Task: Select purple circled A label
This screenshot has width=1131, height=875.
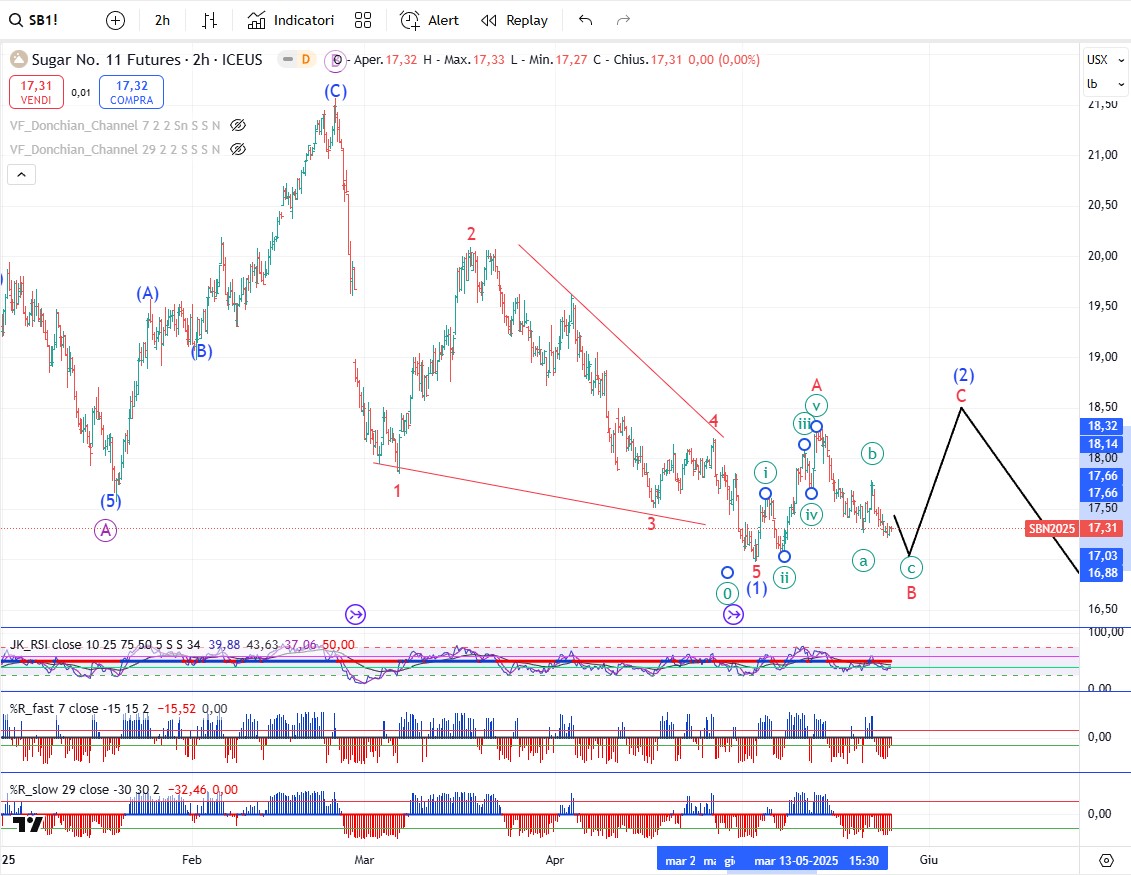Action: pos(105,531)
